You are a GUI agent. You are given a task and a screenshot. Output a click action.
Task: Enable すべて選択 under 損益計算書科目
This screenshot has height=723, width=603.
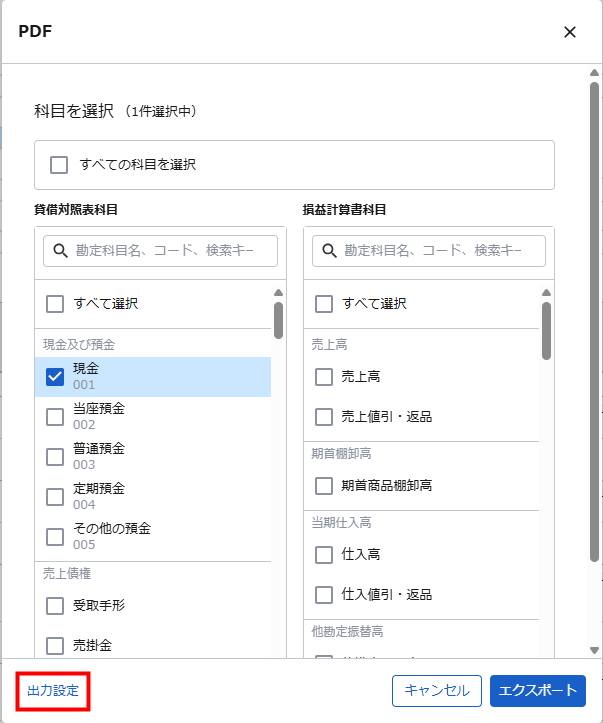pos(324,303)
